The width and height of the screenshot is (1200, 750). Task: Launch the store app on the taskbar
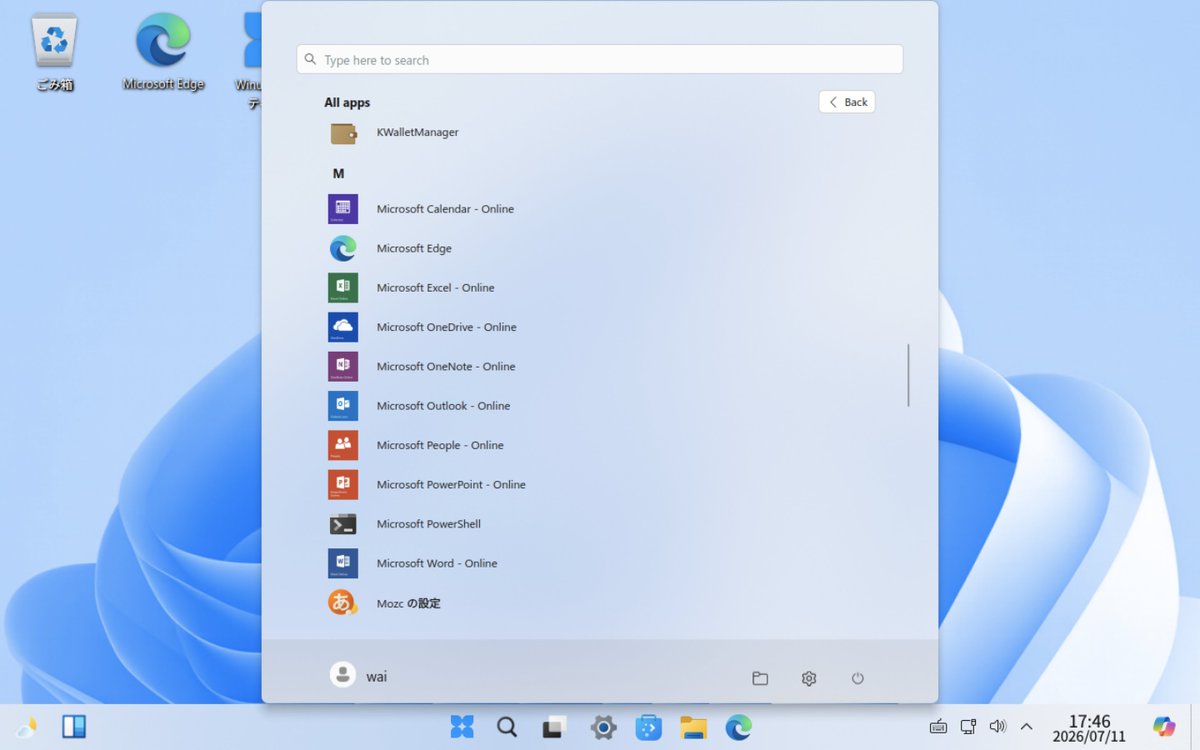648,727
